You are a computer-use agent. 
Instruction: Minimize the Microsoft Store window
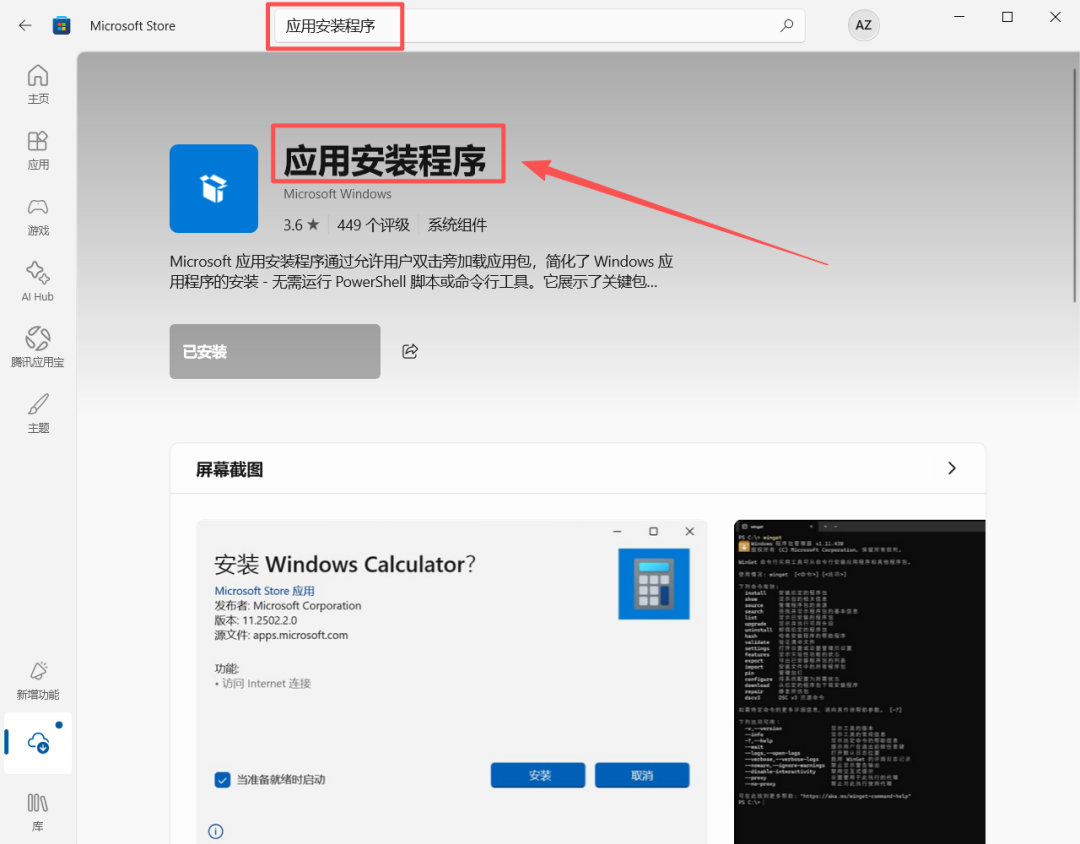click(x=959, y=17)
